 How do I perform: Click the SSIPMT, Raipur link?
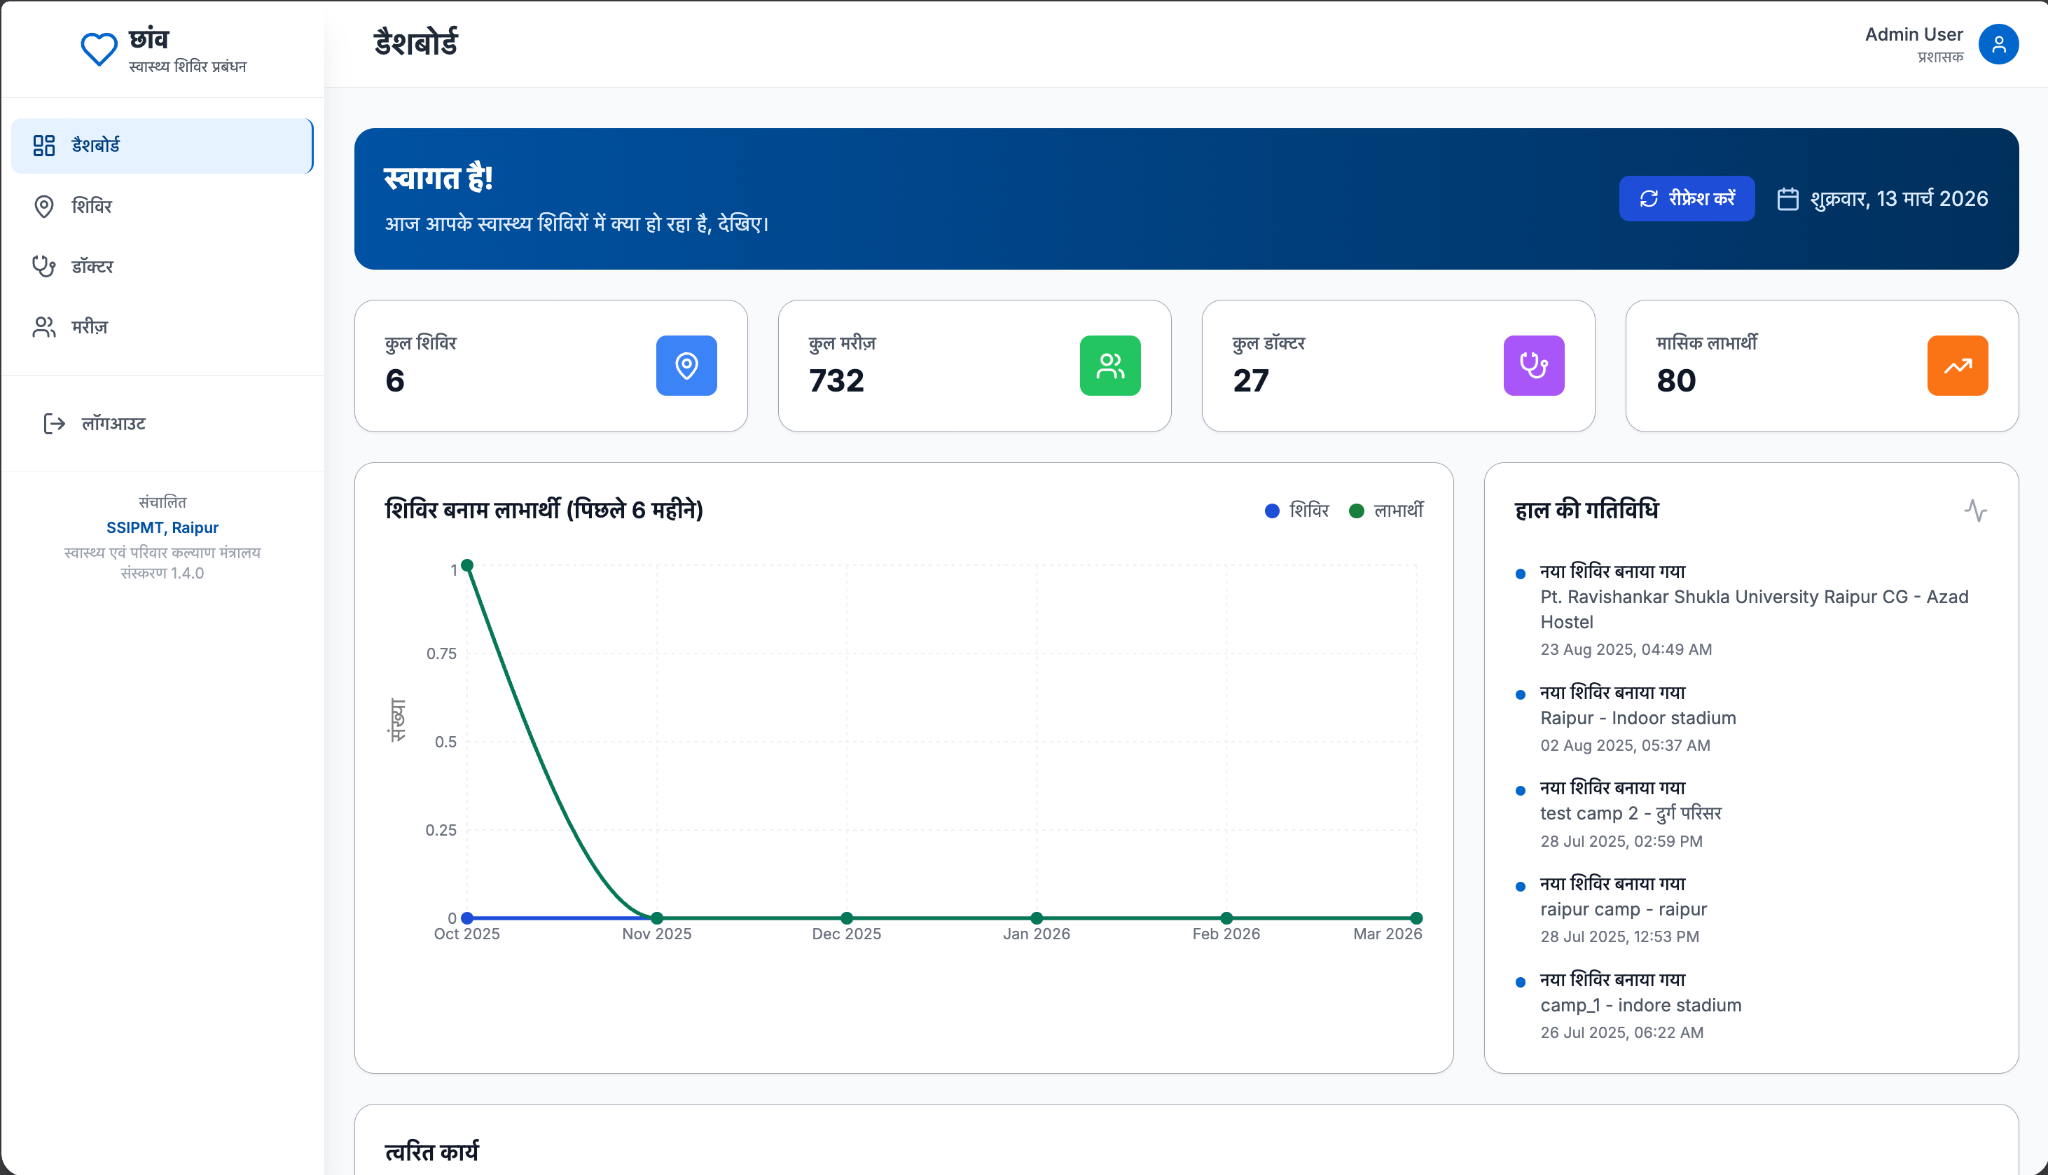point(162,528)
